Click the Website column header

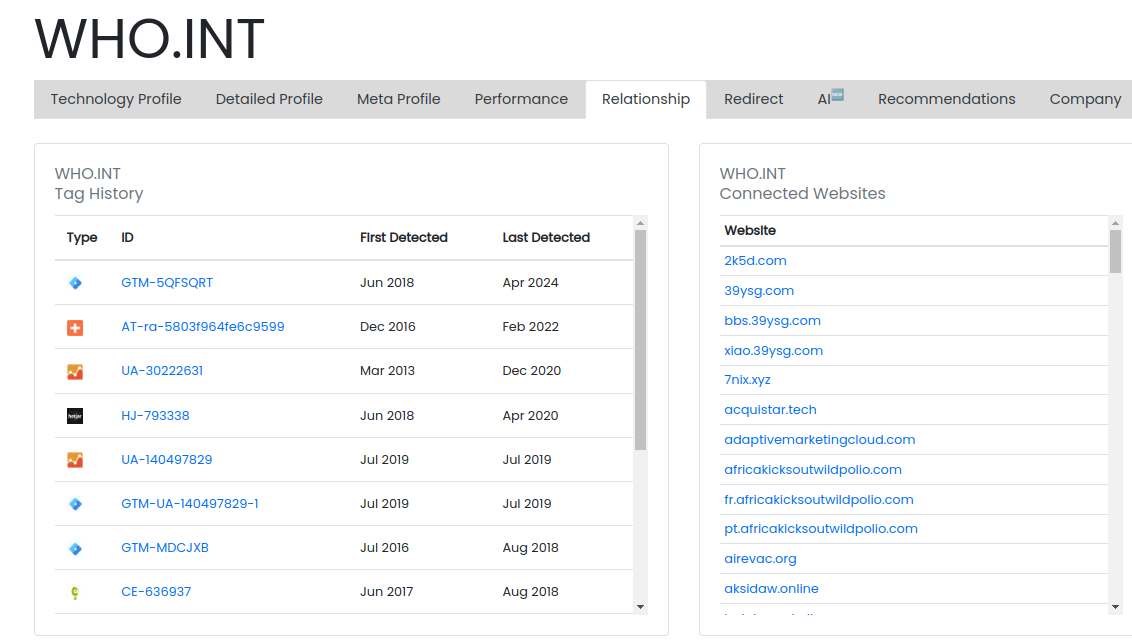pyautogui.click(x=750, y=230)
